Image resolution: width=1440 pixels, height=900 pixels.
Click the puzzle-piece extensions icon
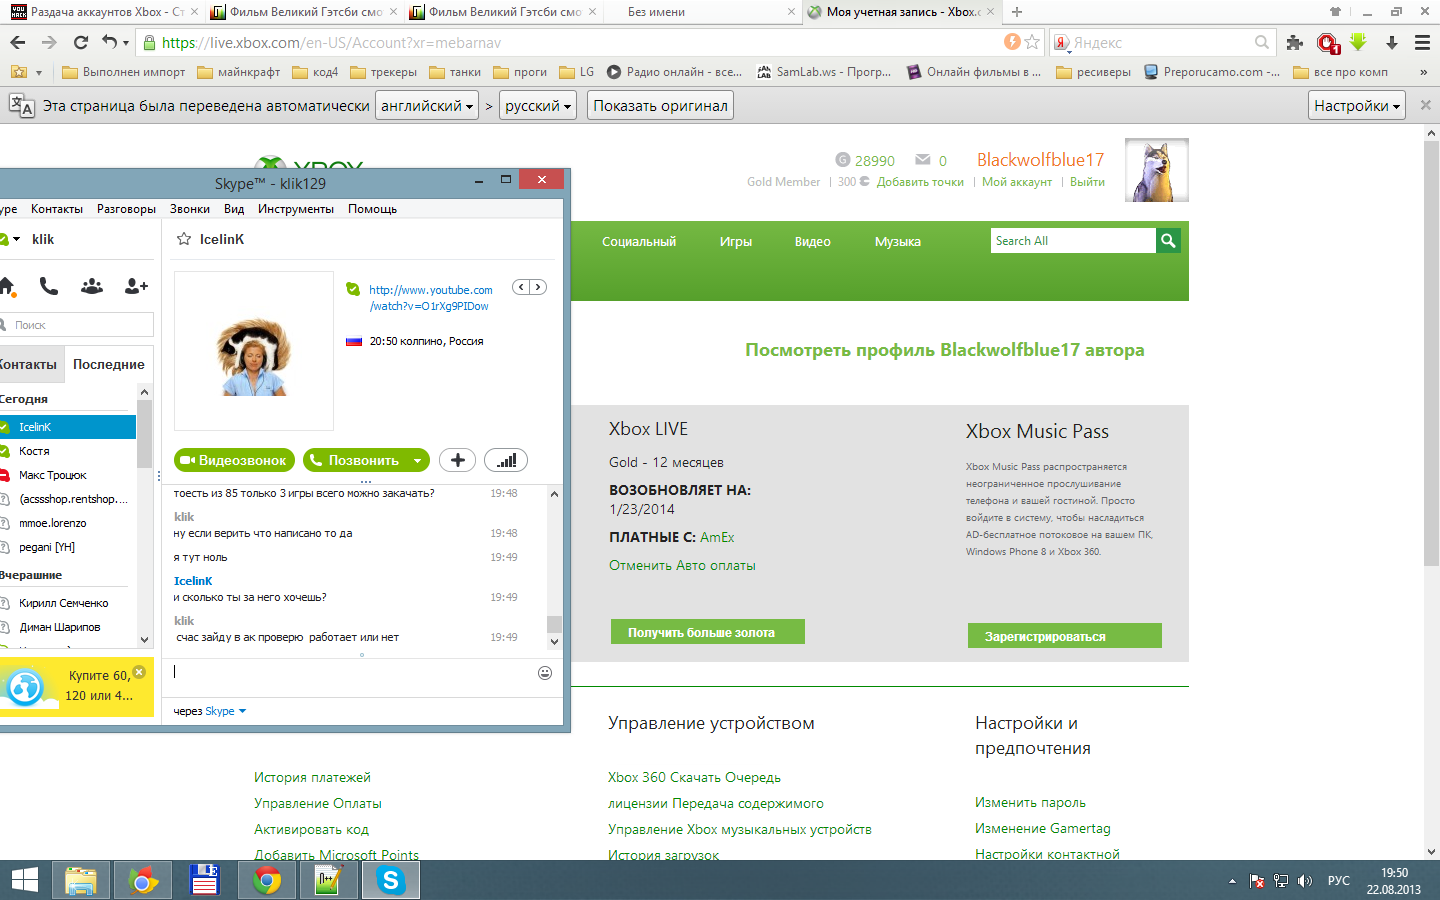coord(1295,42)
